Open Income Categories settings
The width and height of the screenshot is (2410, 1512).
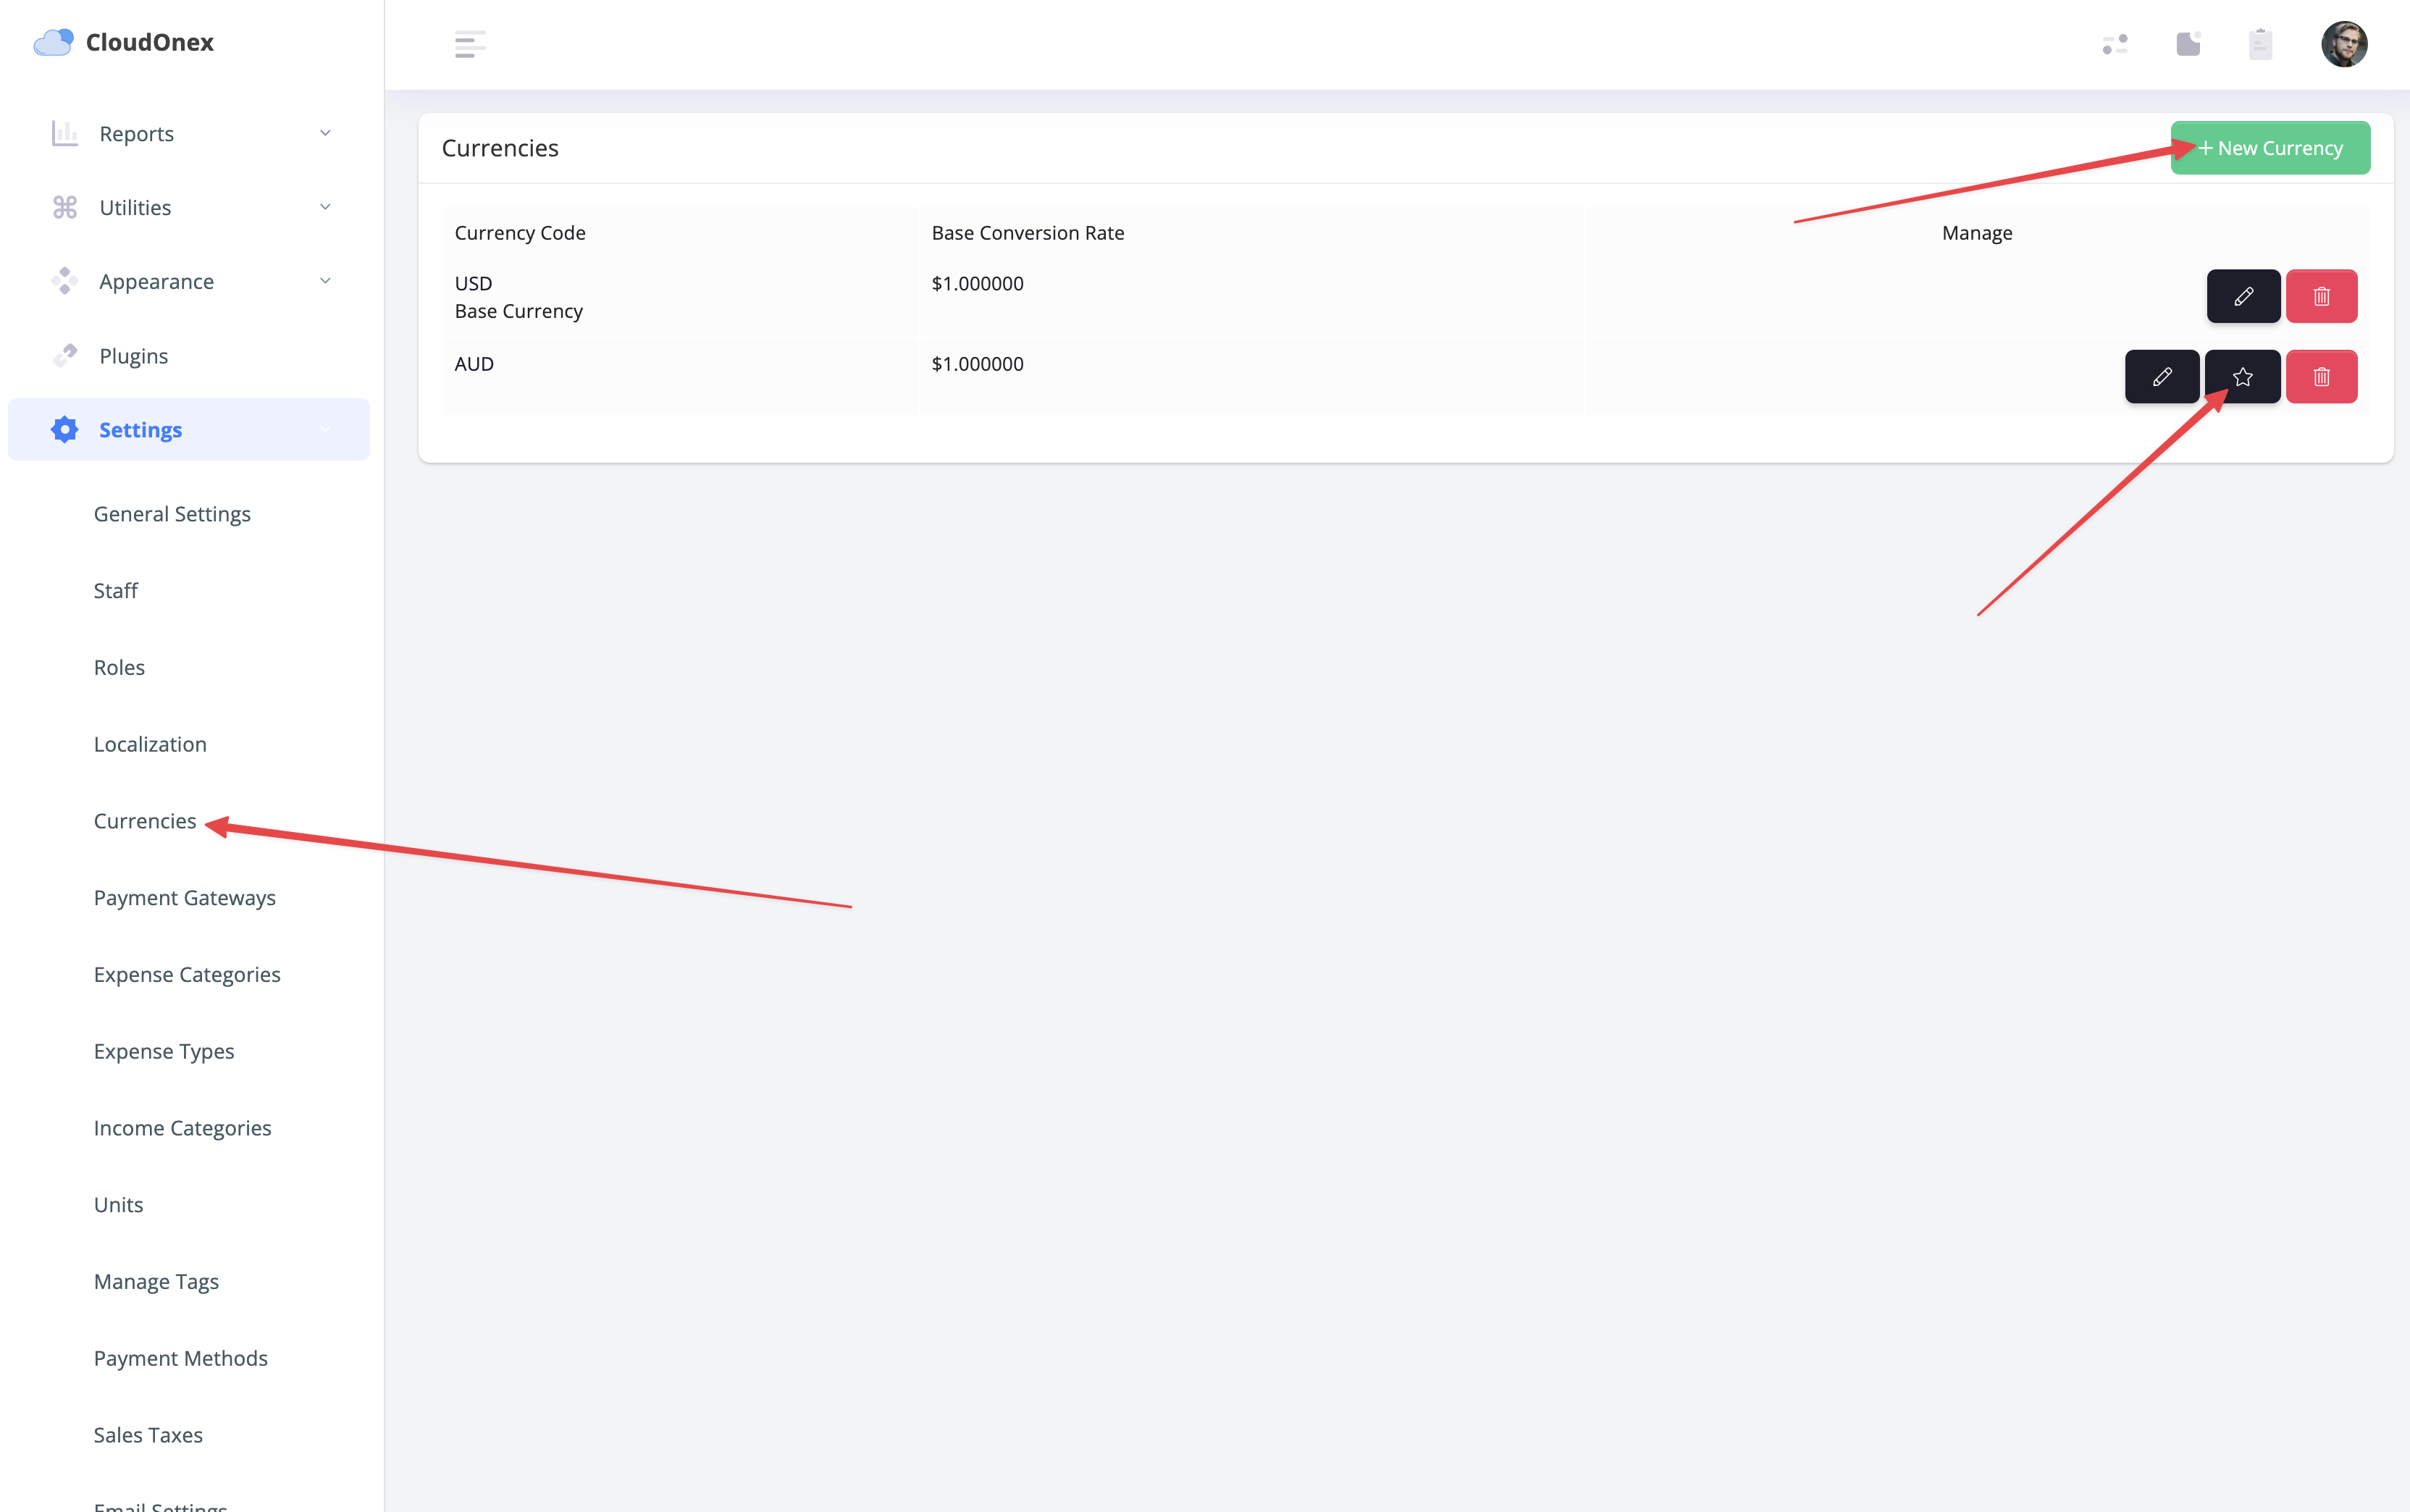click(x=183, y=1128)
